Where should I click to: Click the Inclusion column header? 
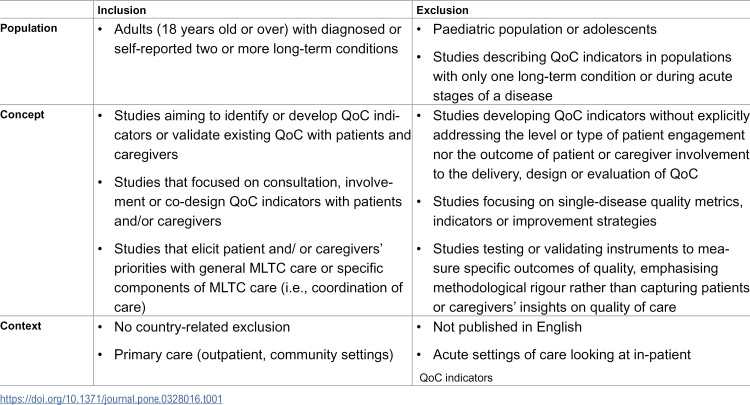click(x=121, y=10)
